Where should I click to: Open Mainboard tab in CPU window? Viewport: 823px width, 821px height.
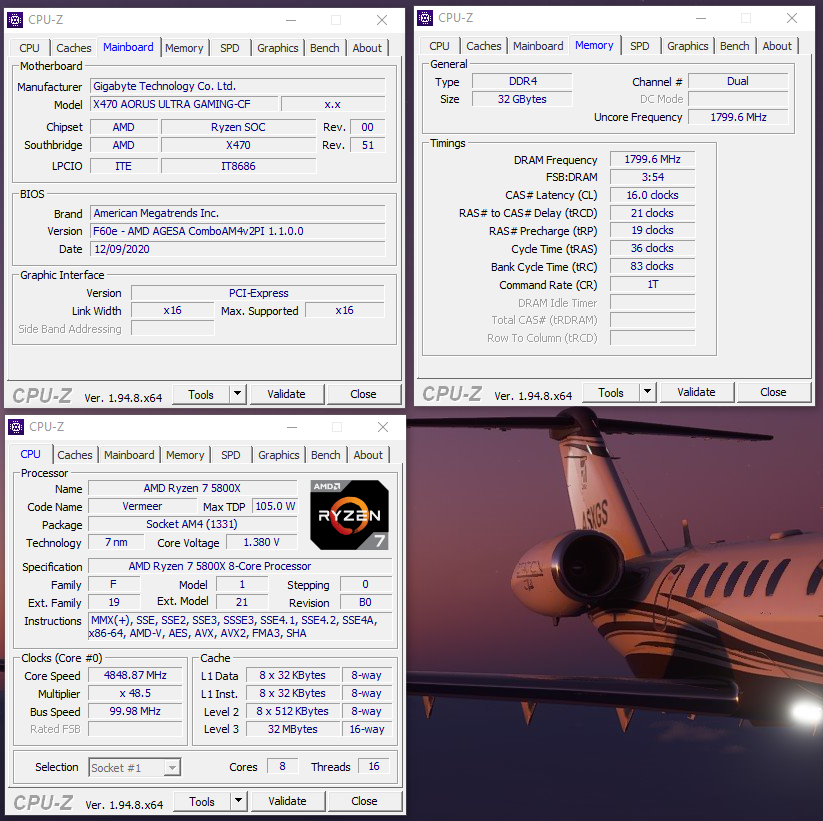(x=129, y=455)
